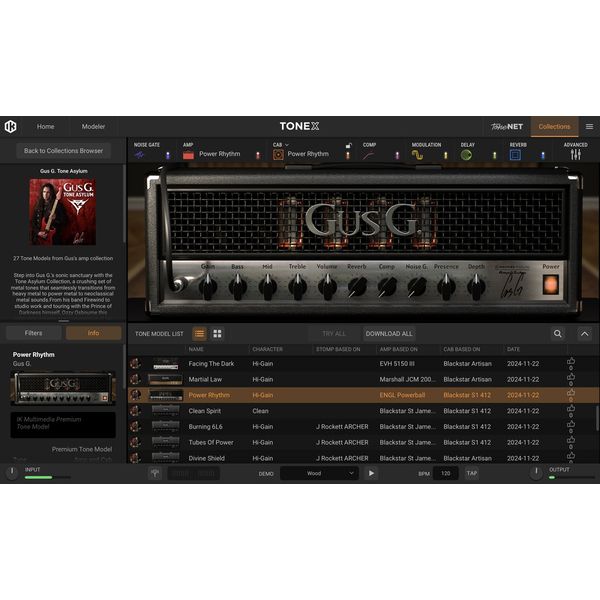Toggle the Comp power switch
Image resolution: width=600 pixels, height=600 pixels.
click(397, 155)
